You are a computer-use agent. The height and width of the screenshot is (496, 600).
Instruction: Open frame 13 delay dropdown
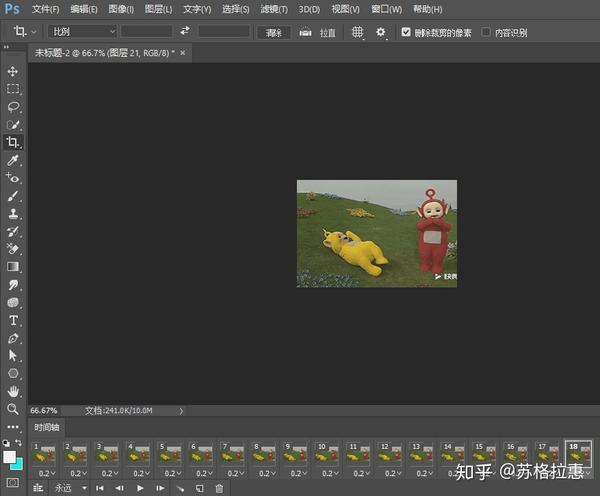(425, 473)
